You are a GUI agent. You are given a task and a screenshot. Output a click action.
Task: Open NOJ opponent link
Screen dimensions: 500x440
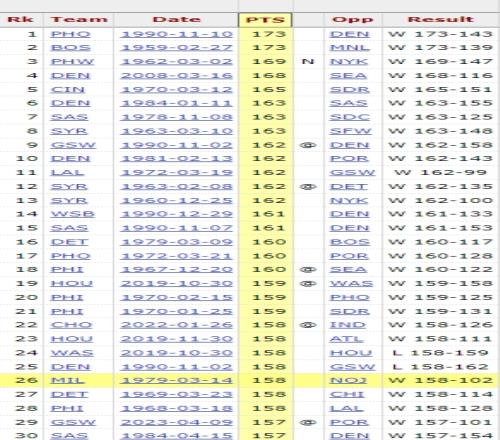coord(349,380)
